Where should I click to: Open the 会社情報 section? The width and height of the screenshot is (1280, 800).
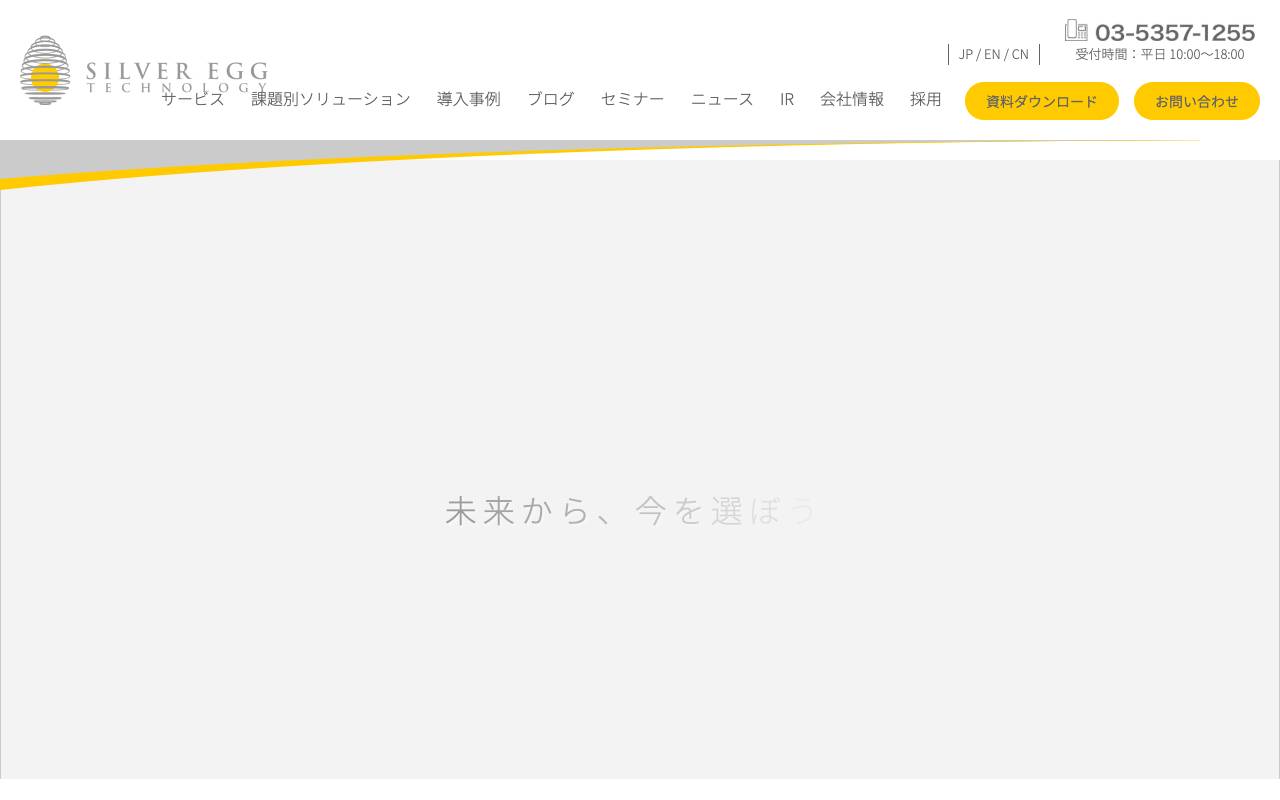click(x=851, y=98)
